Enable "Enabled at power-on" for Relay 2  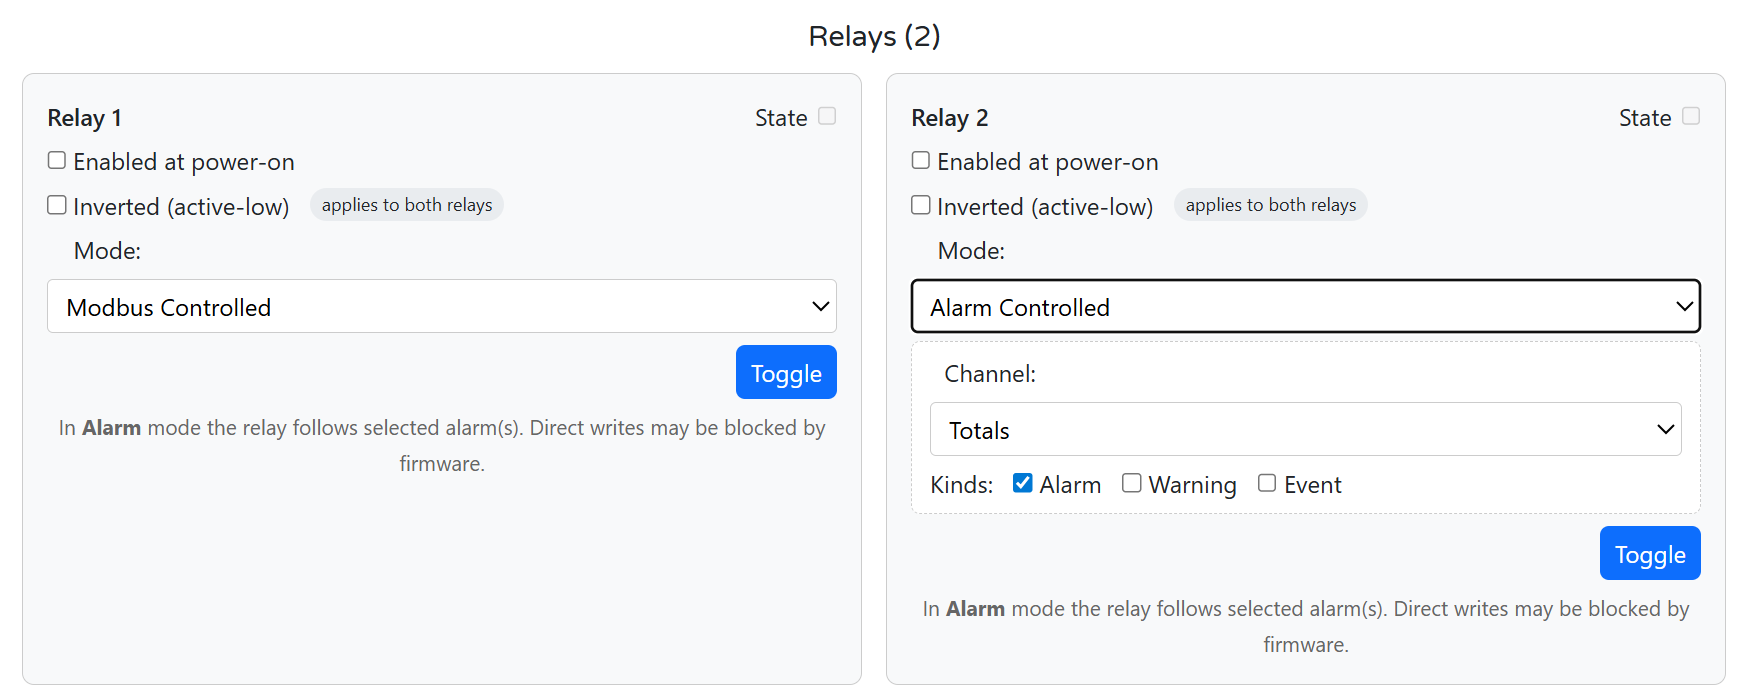[920, 159]
